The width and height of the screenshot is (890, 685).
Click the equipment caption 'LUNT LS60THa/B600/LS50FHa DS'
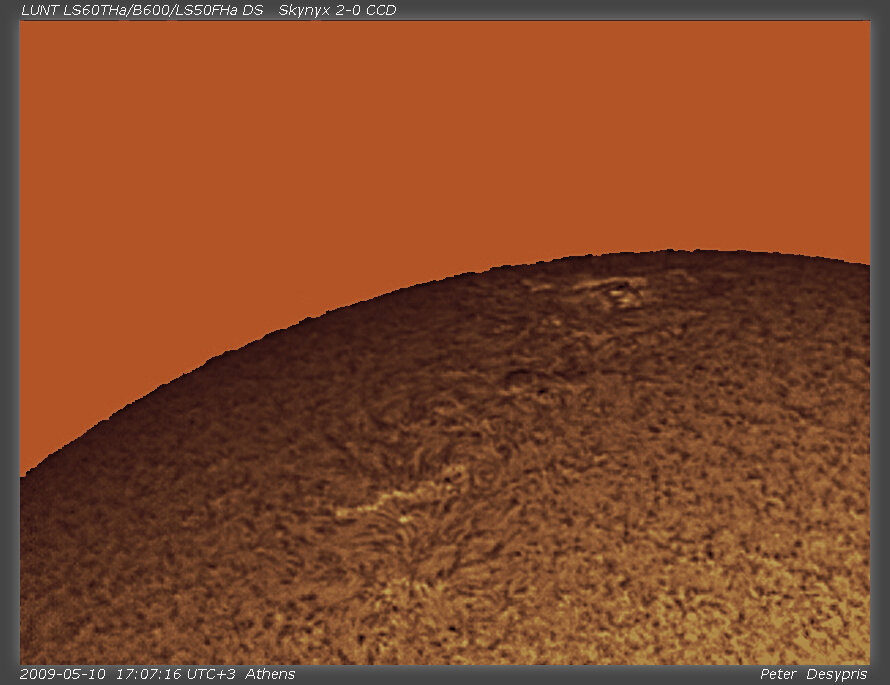142,10
